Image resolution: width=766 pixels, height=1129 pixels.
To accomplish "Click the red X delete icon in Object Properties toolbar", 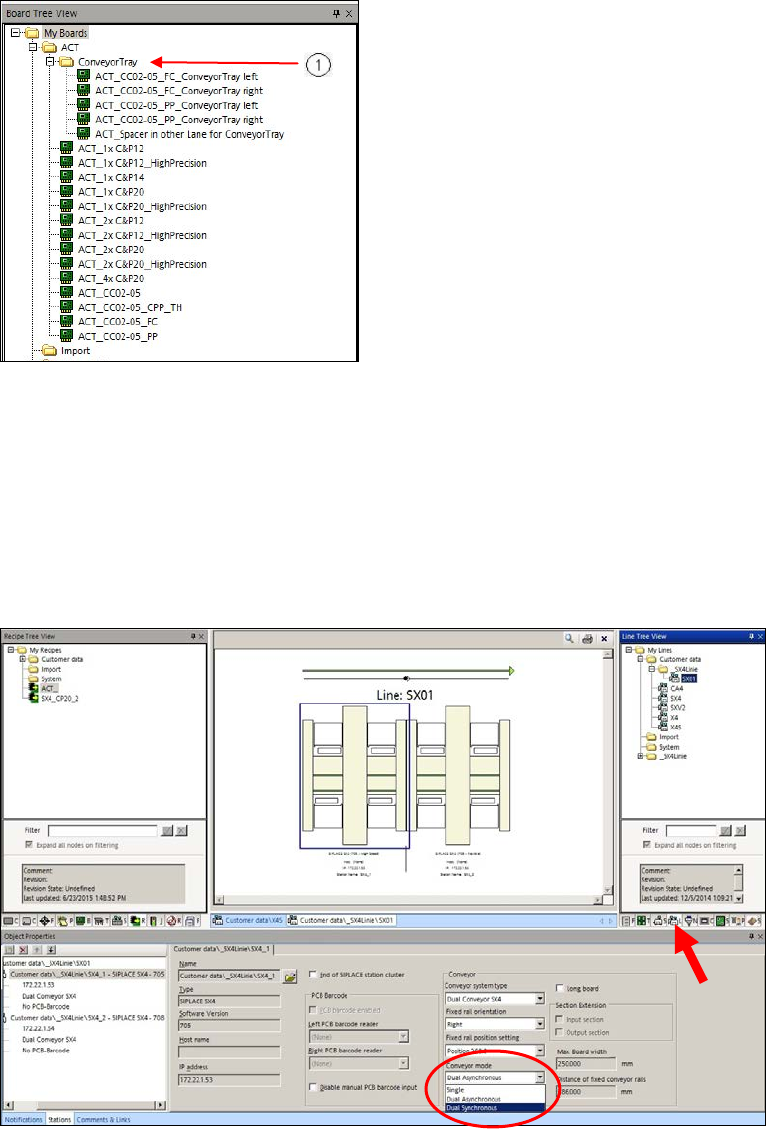I will (21, 950).
